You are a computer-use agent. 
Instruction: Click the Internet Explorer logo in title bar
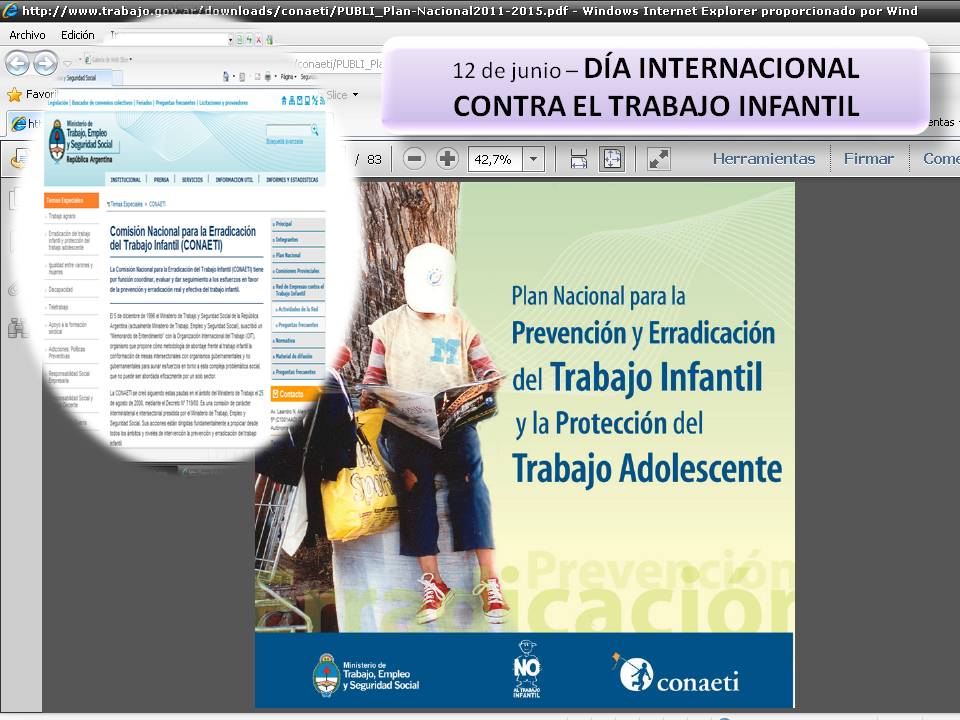point(10,10)
